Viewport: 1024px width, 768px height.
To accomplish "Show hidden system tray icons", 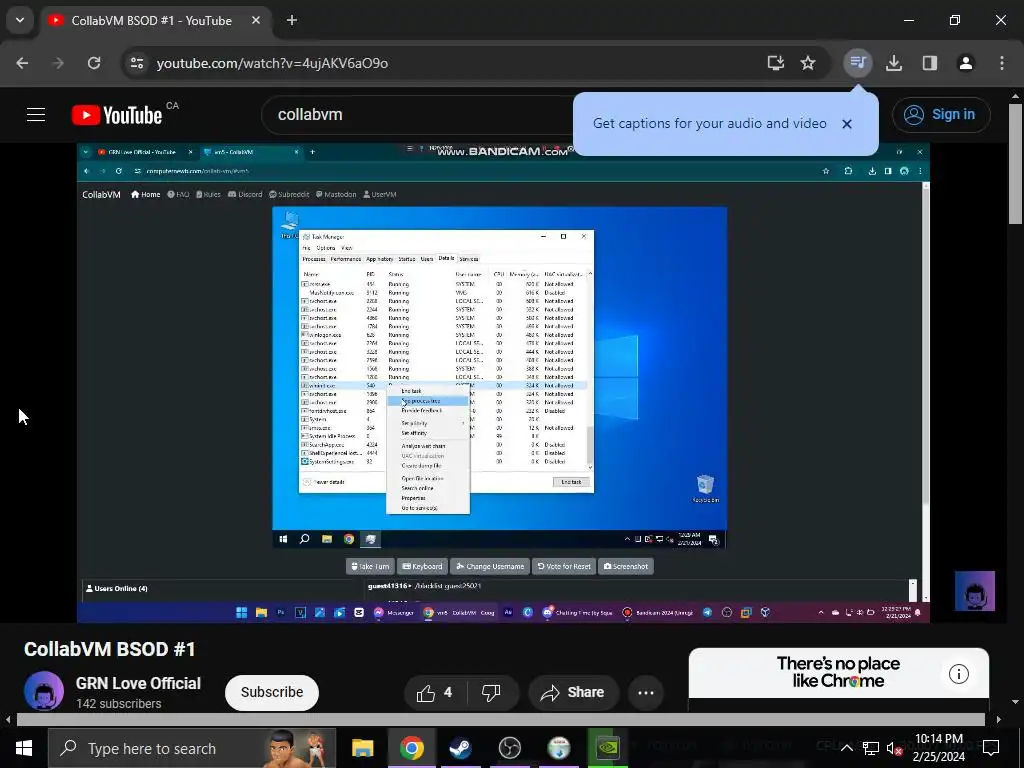I will 846,748.
